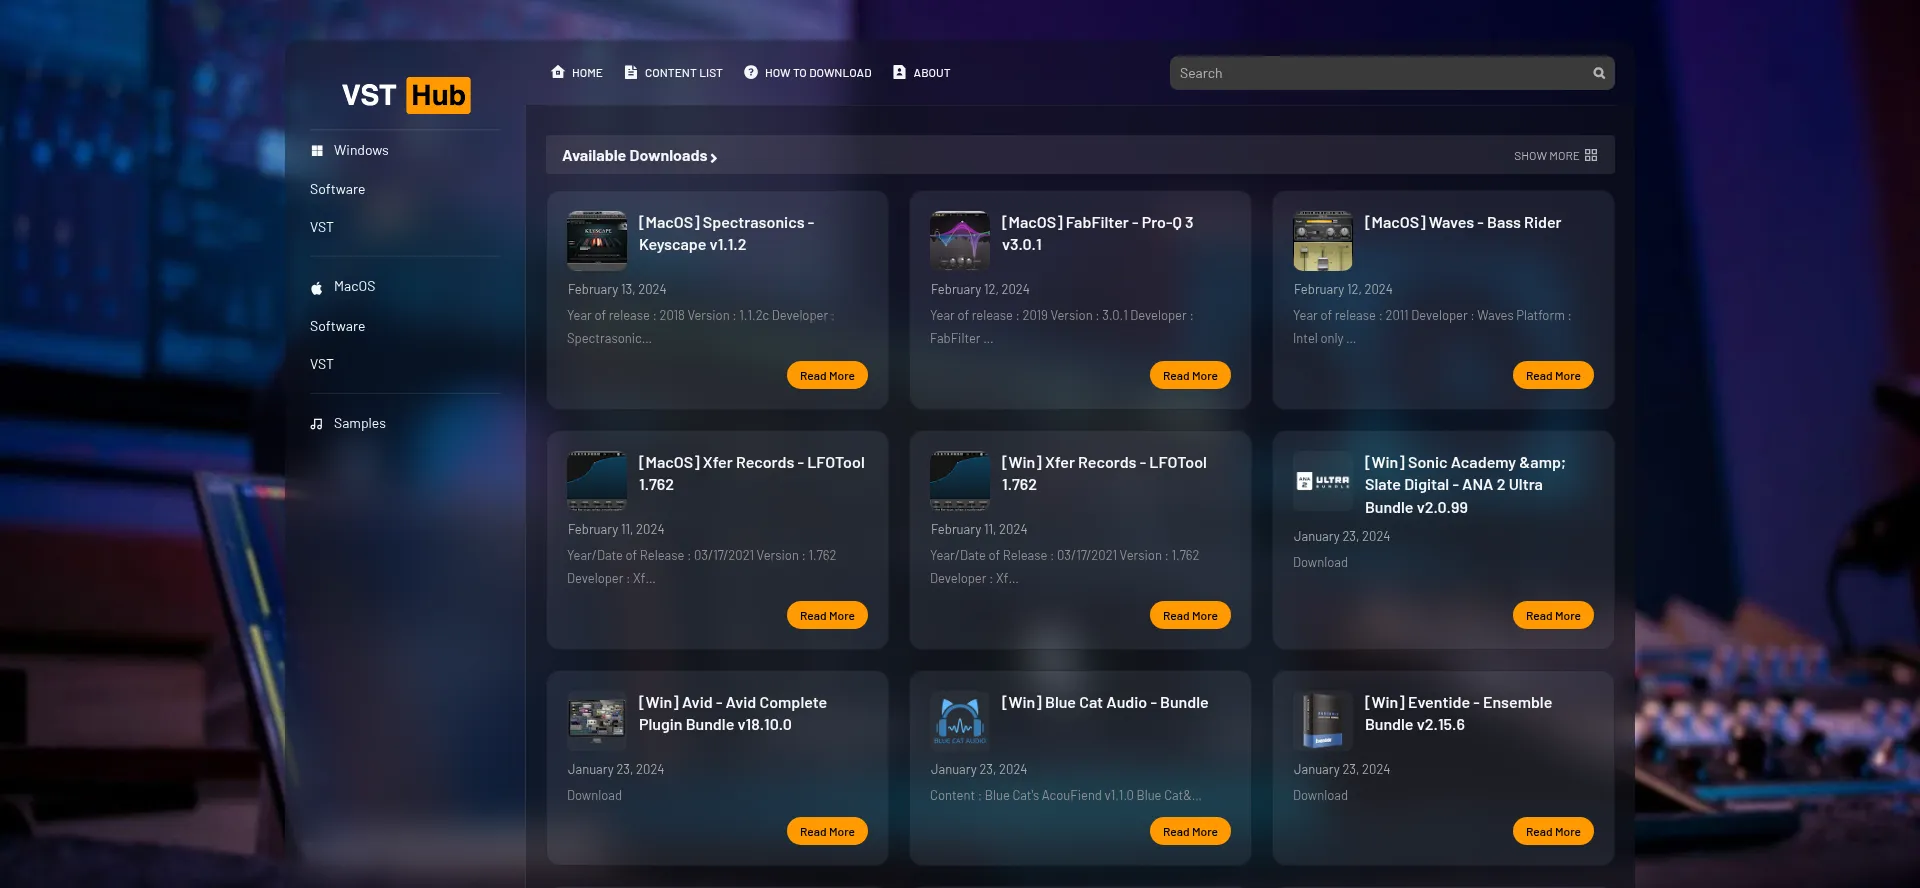Click the Content List document icon
Viewport: 1920px width, 888px height.
pyautogui.click(x=631, y=72)
